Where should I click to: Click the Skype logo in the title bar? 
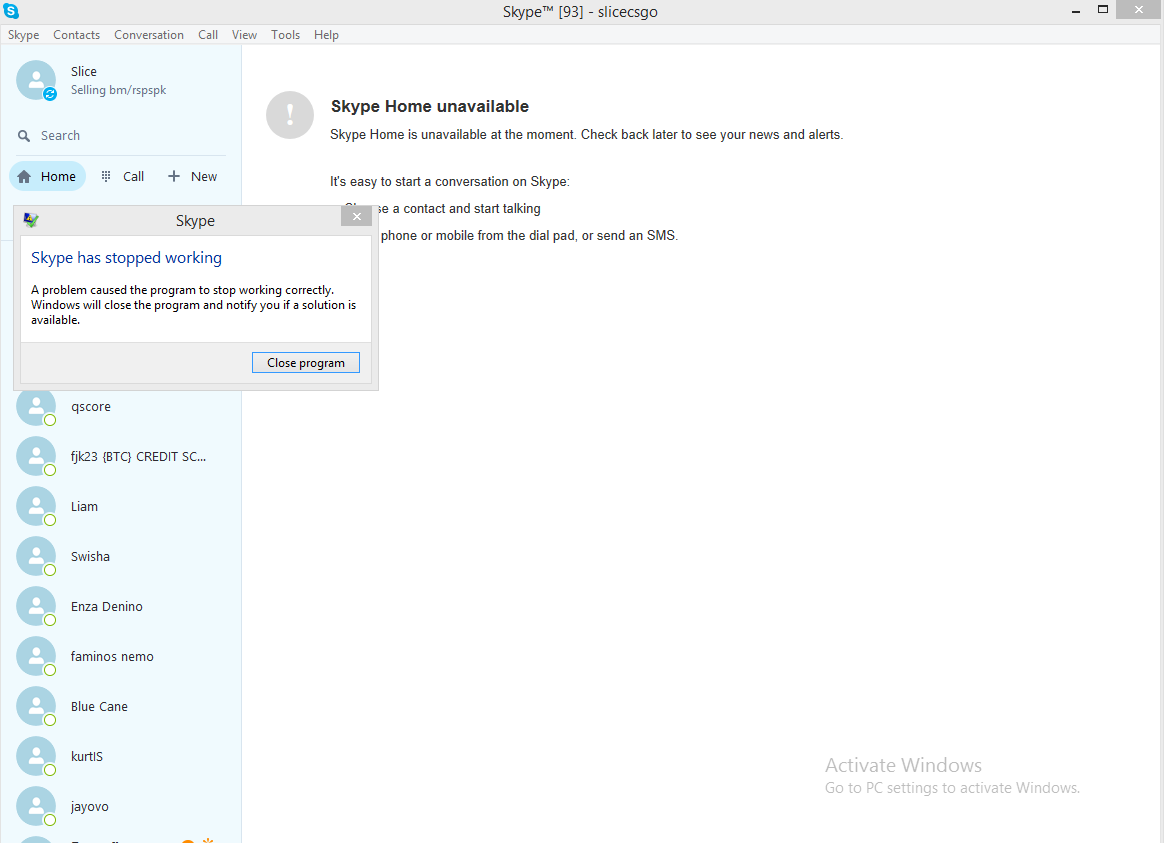11,11
